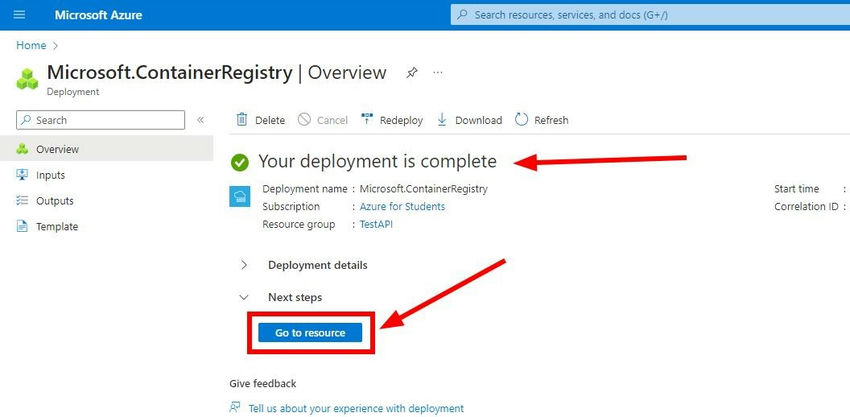Click the Download arrow icon
Screen dimensions: 850x417
(x=442, y=120)
